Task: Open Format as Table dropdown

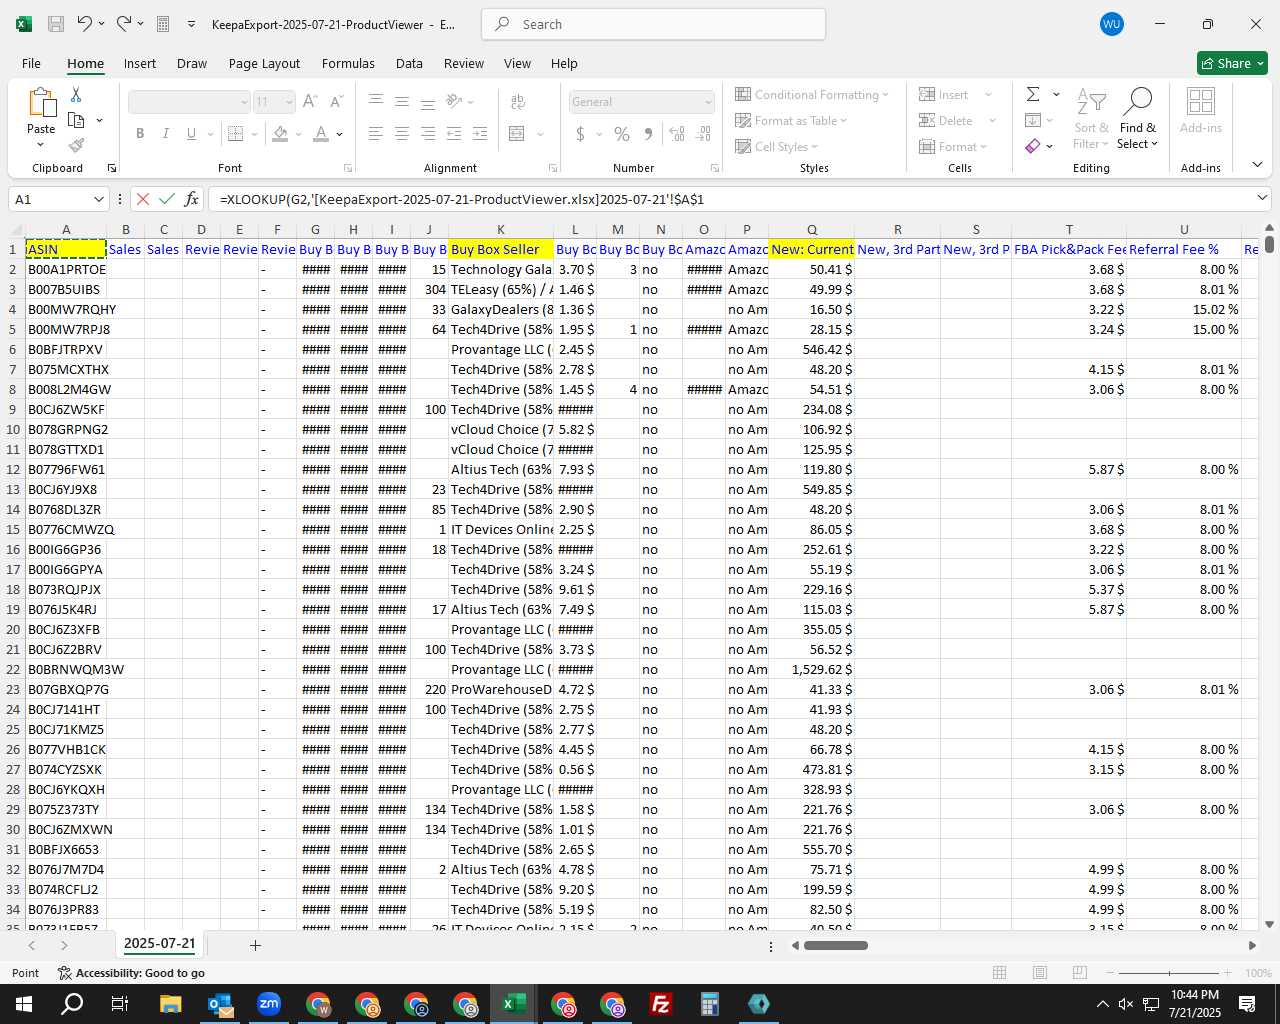Action: point(791,120)
